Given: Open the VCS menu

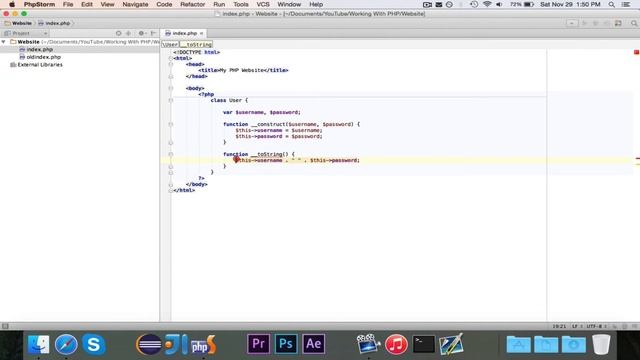Looking at the screenshot, I should (x=263, y=4).
